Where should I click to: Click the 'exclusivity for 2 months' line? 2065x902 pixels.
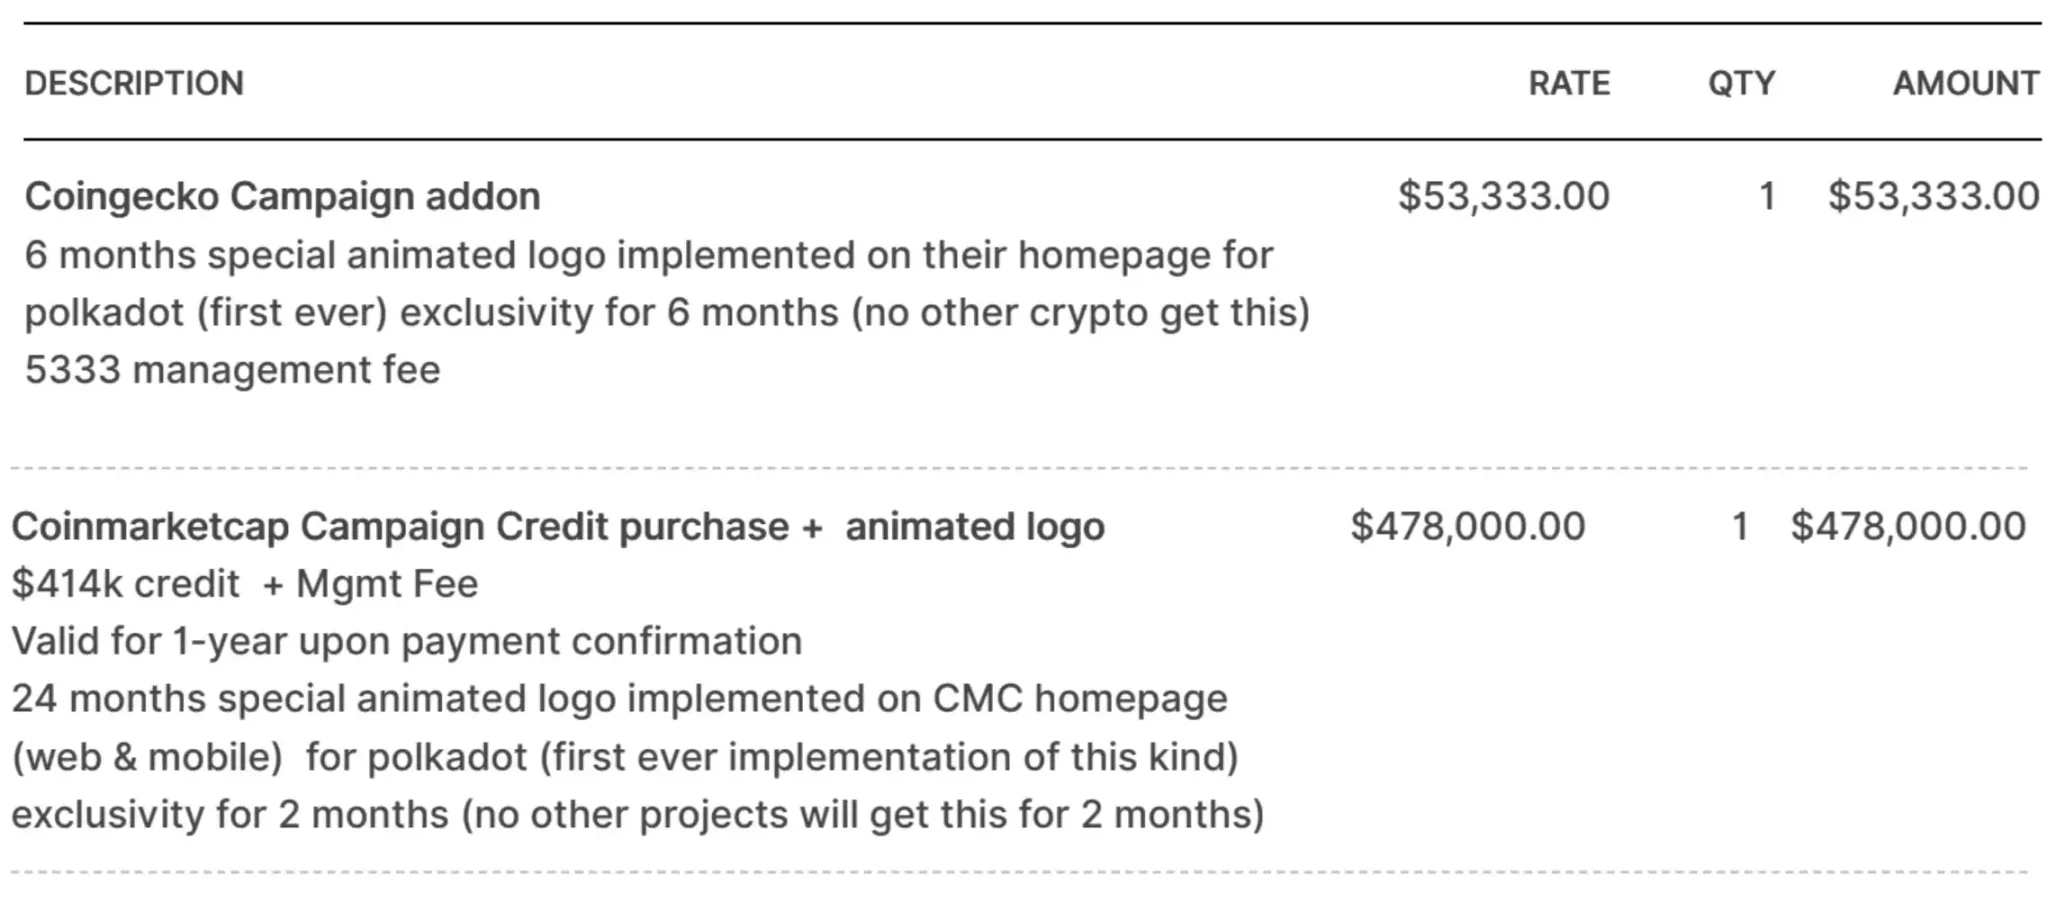coord(638,815)
